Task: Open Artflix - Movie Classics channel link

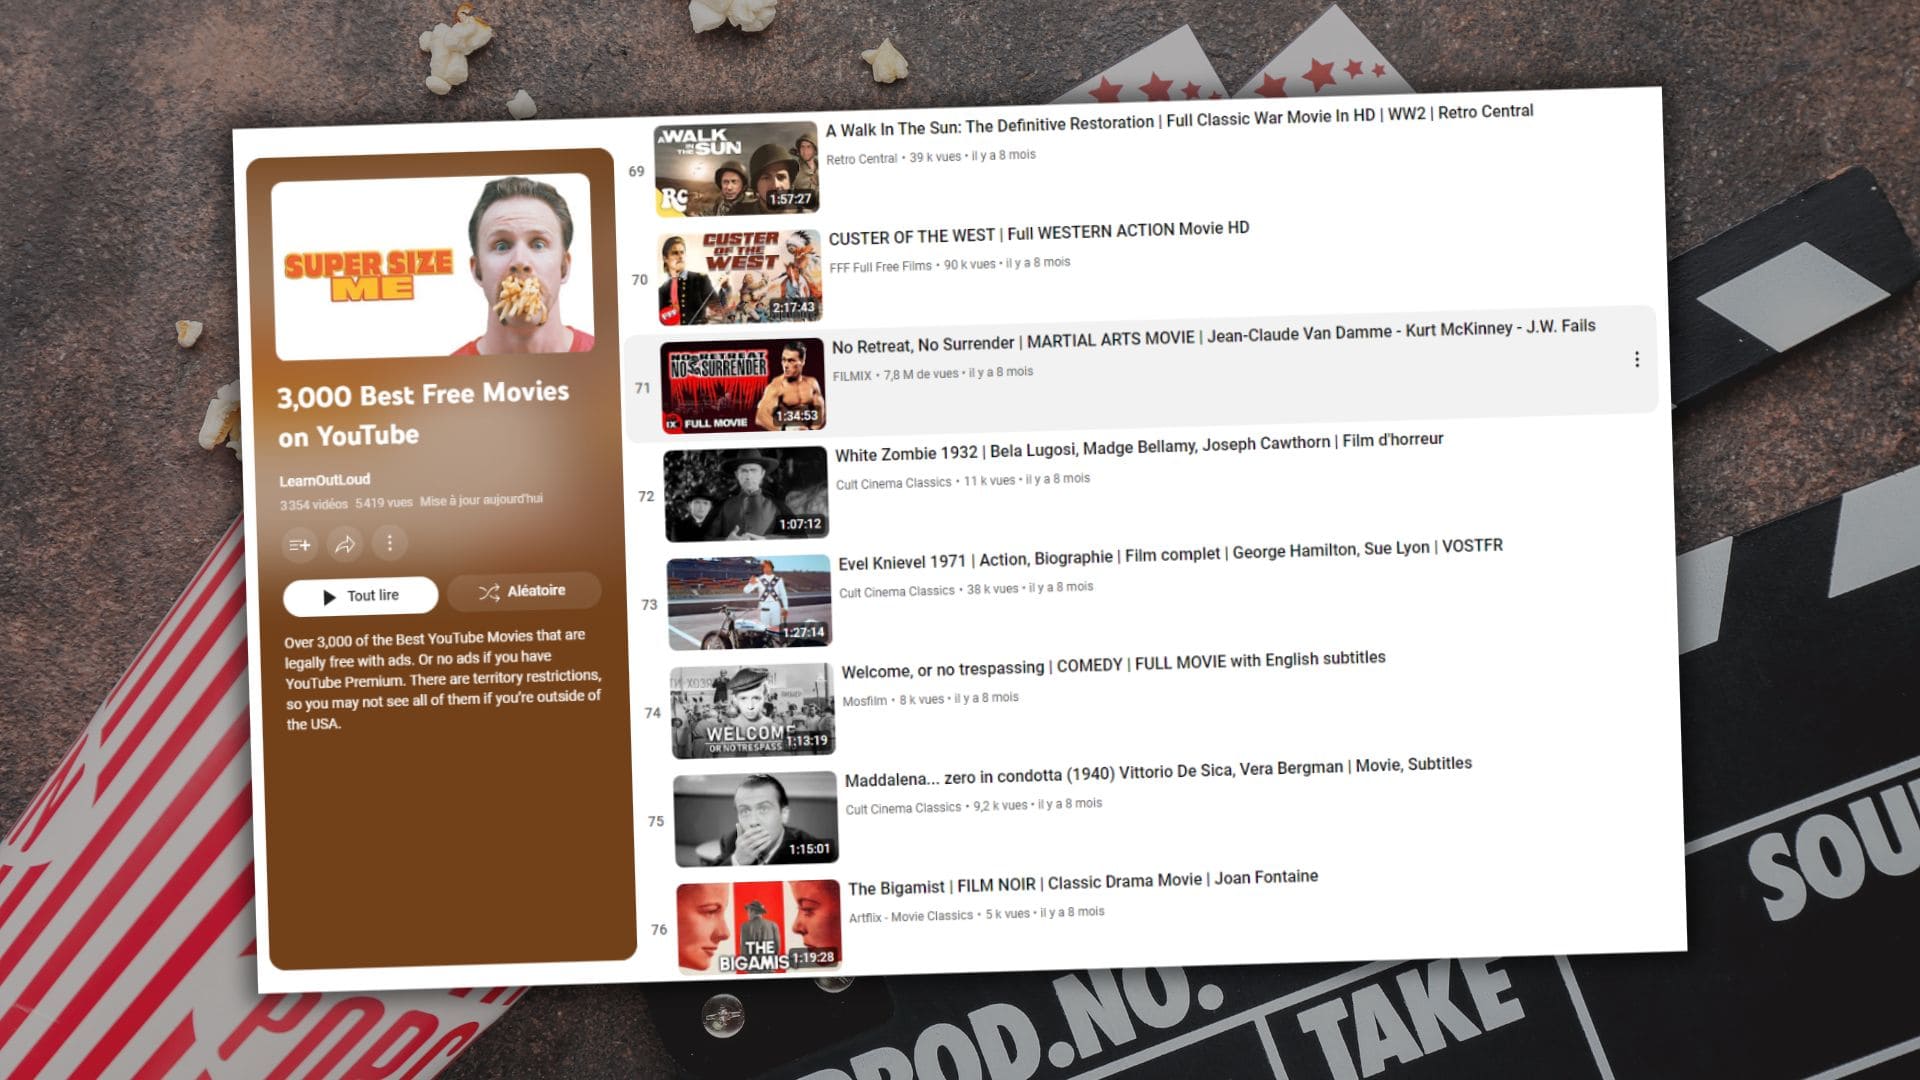Action: [x=910, y=917]
